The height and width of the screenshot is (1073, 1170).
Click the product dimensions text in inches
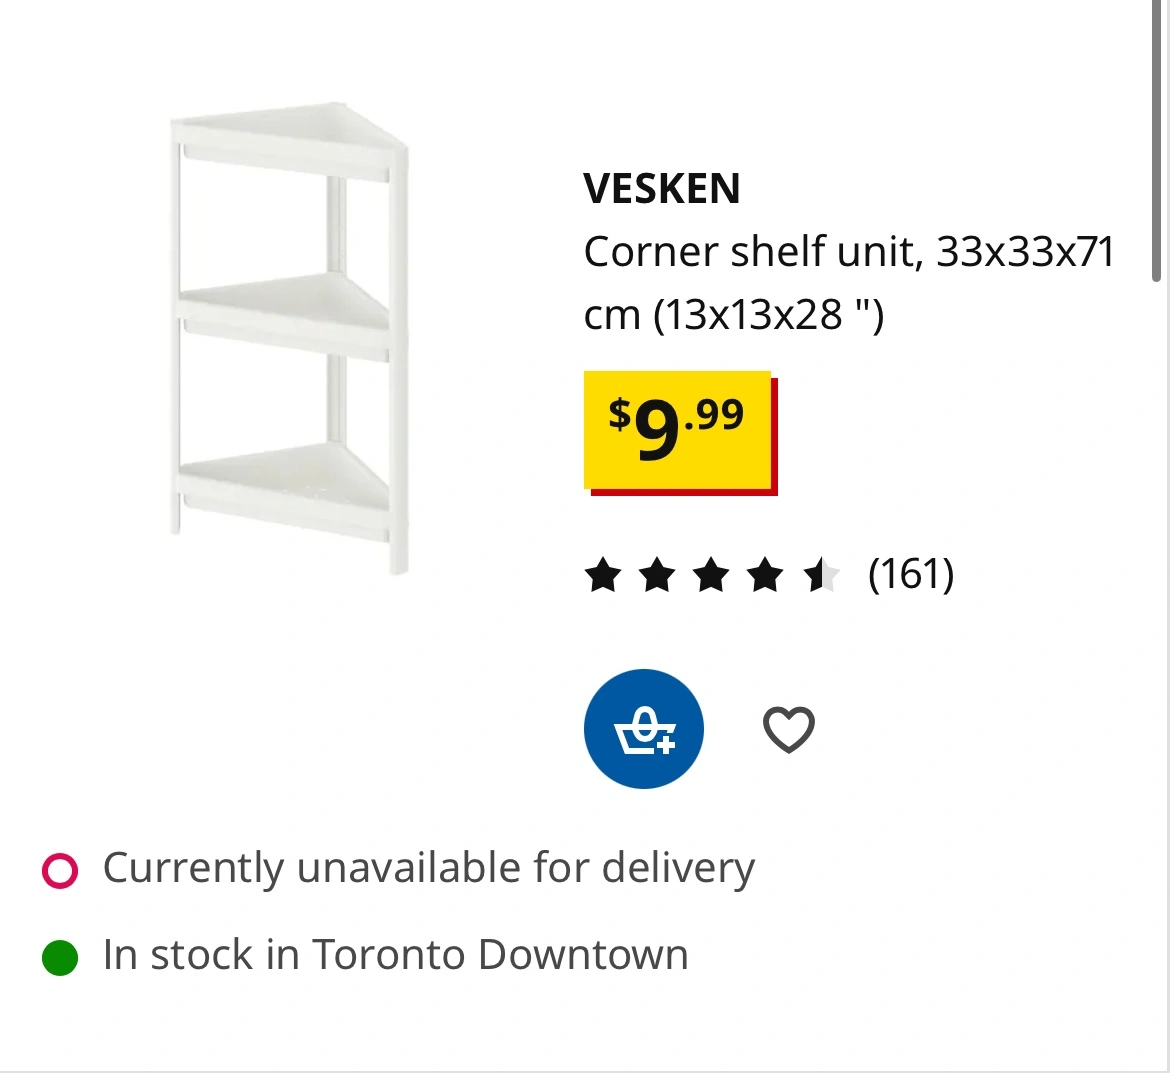coord(769,315)
